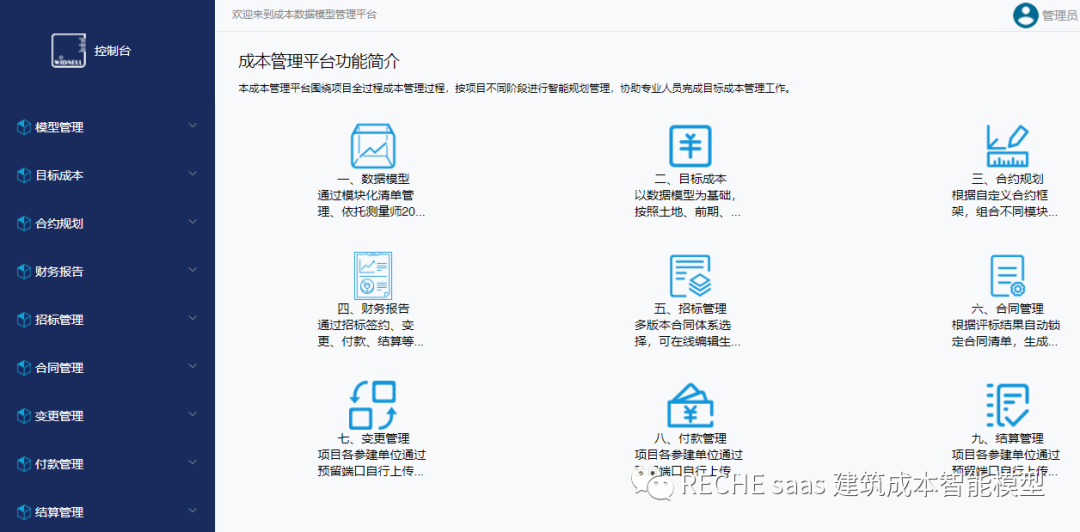The image size is (1080, 532).
Task: Expand the 目标成本 sidebar chevron
Action: point(193,174)
